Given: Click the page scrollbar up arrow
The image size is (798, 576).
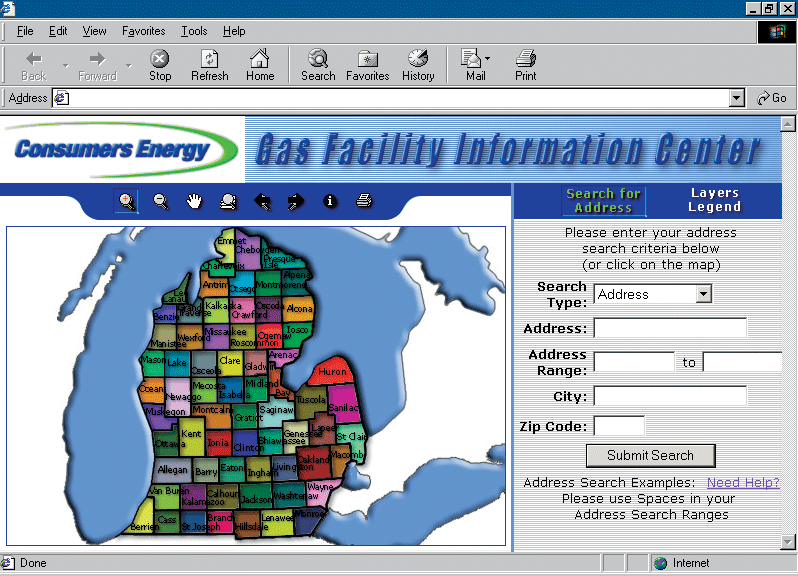Looking at the screenshot, I should [788, 124].
